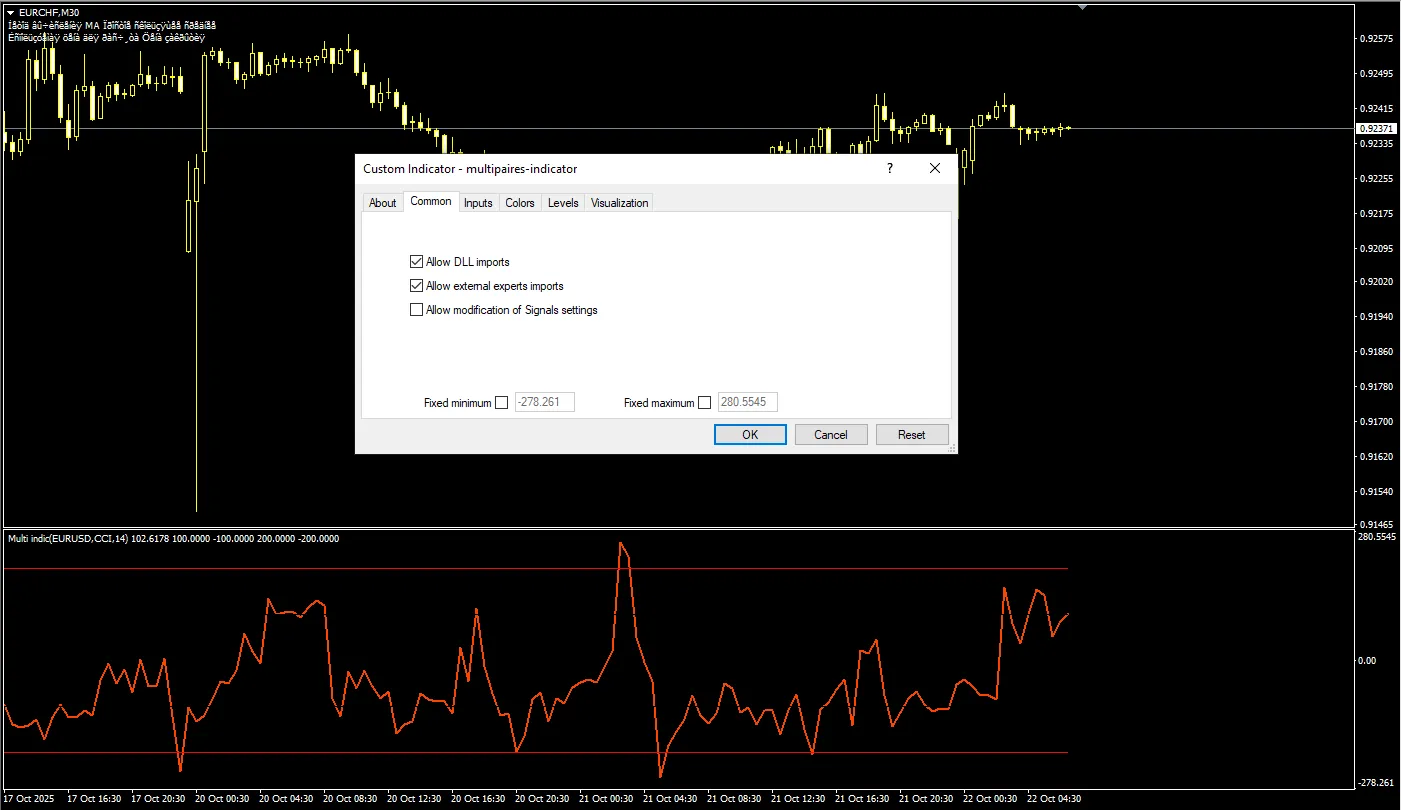Click the Fixed minimum value field

[545, 403]
